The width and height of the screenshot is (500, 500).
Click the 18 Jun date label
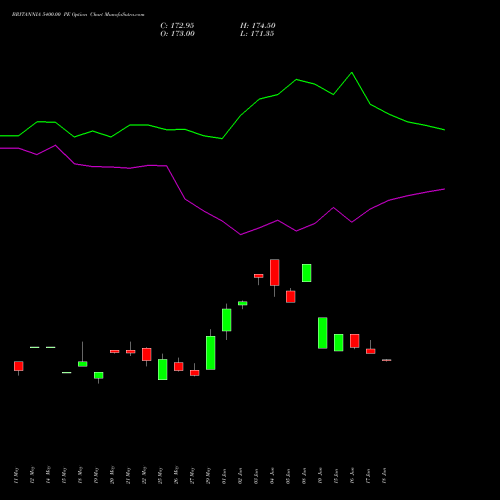point(384,476)
